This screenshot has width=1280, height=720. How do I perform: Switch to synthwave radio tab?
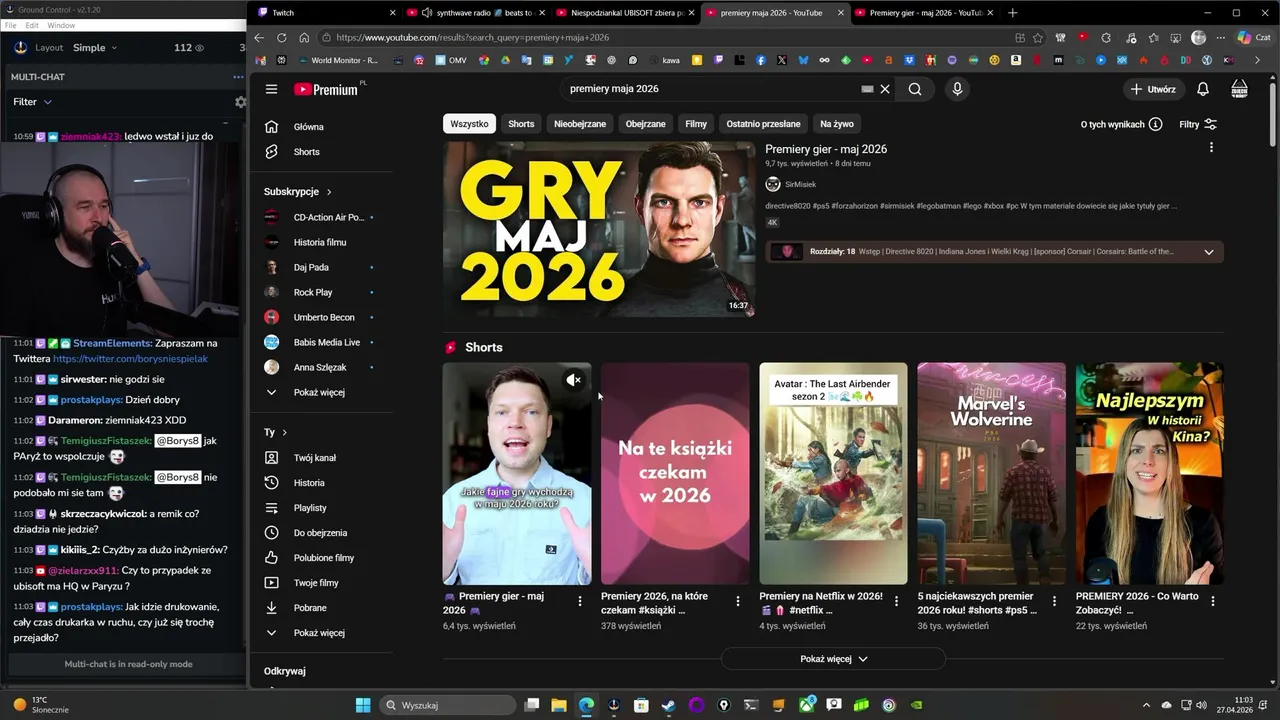click(x=475, y=13)
